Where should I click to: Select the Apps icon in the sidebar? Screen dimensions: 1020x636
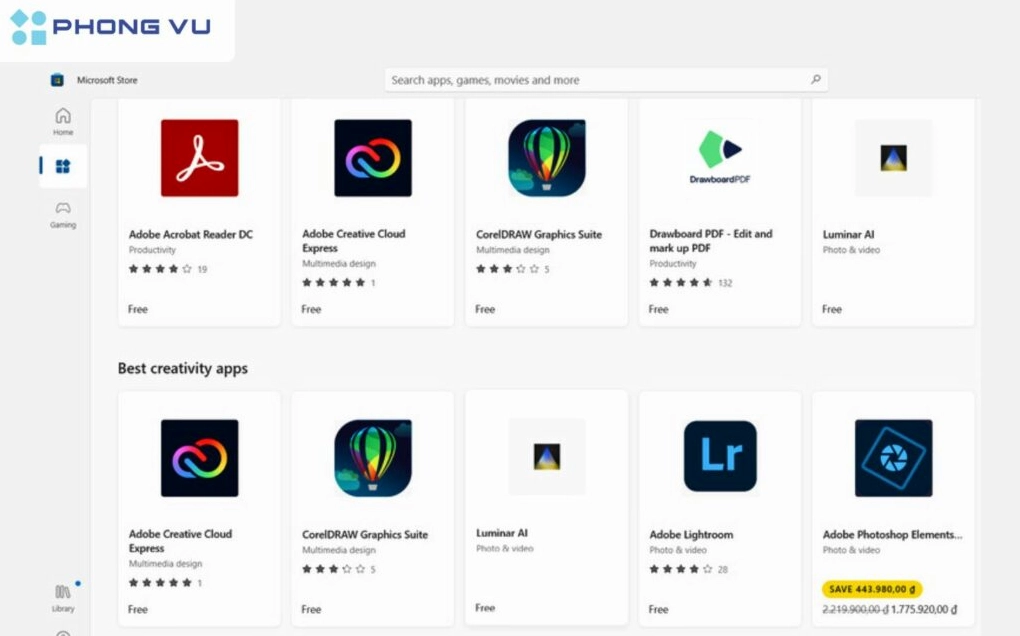[x=63, y=166]
